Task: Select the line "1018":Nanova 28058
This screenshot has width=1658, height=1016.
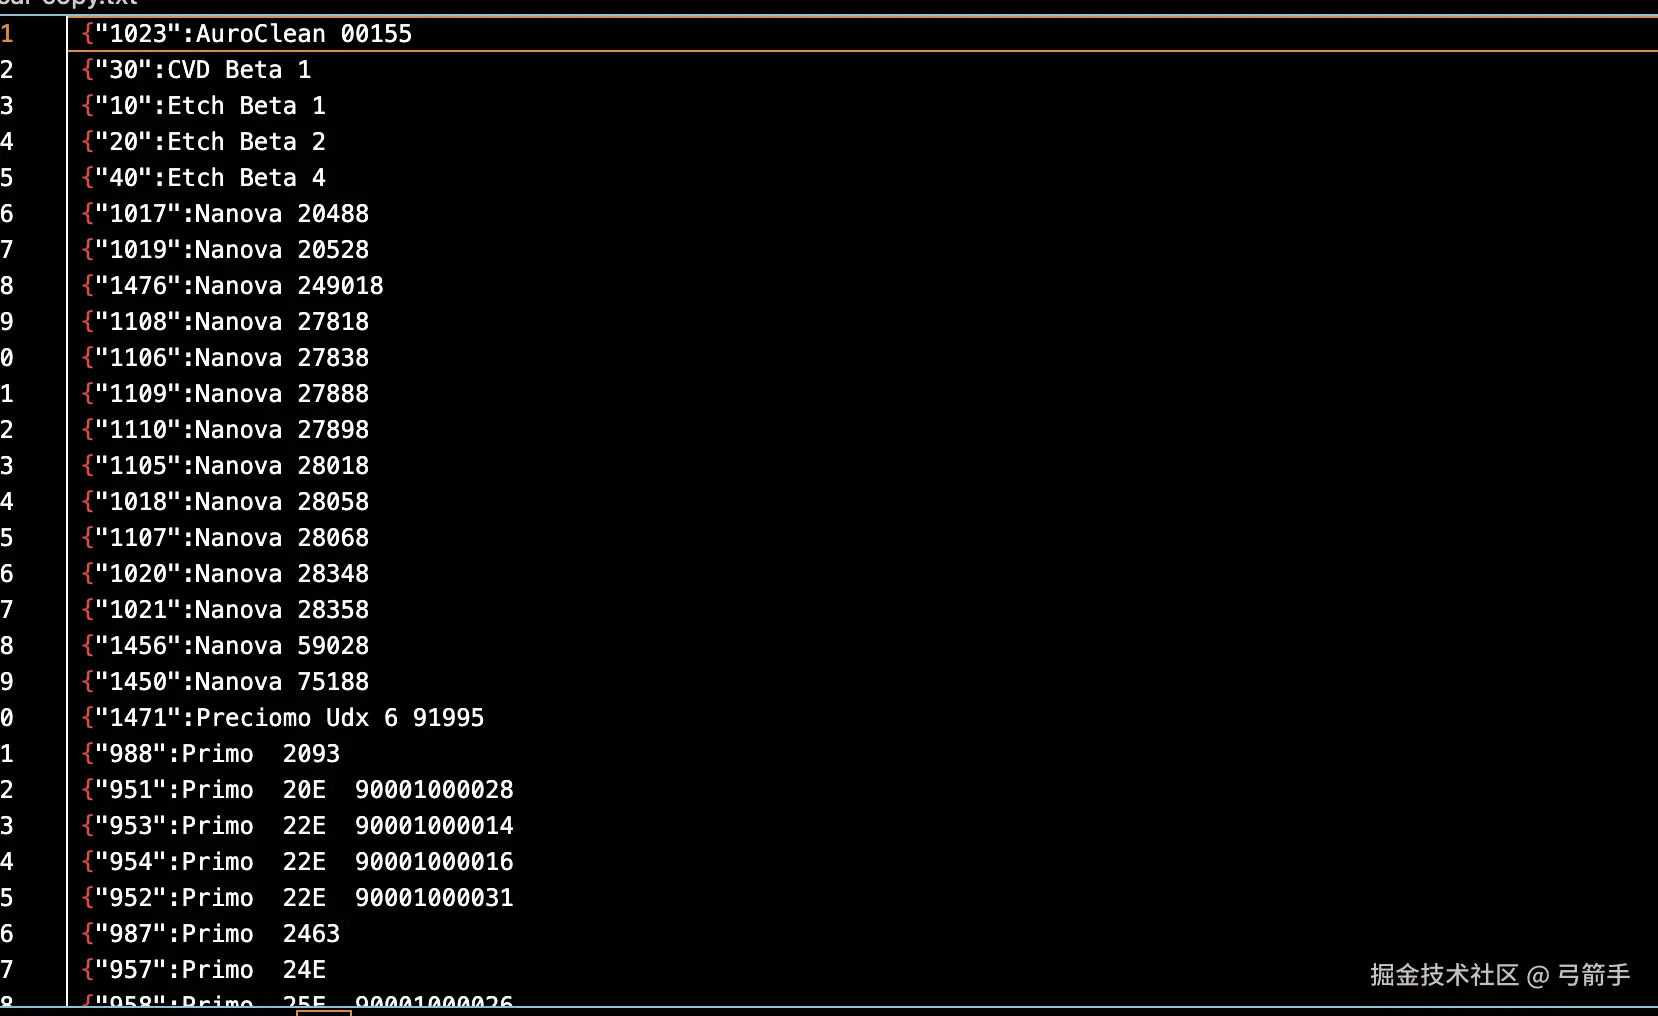Action: tap(226, 502)
